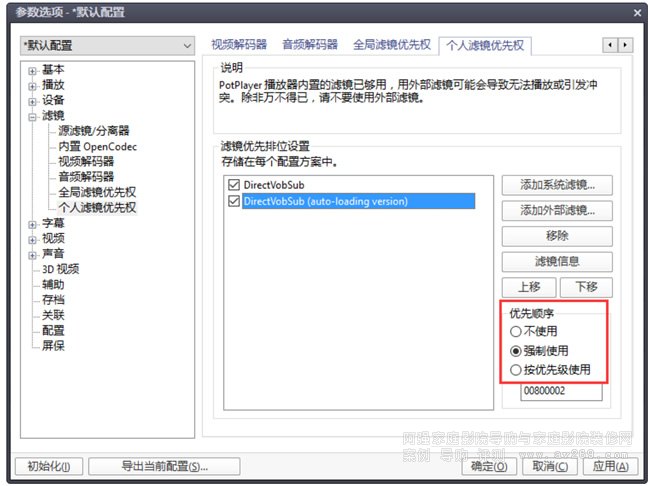Click the merit value field 00800002
This screenshot has width=650, height=486.
[561, 392]
